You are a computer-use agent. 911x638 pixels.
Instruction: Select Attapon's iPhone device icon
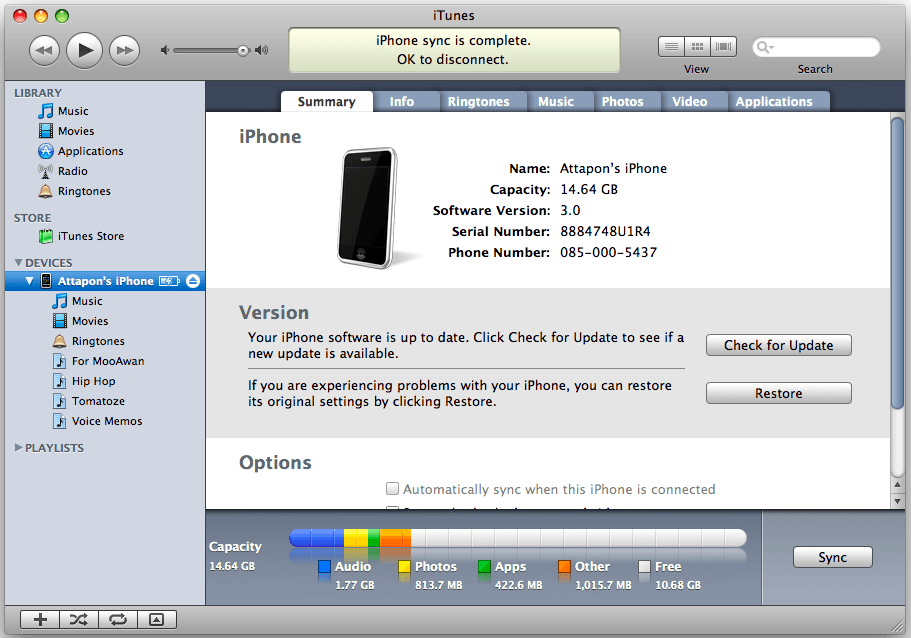pos(46,281)
